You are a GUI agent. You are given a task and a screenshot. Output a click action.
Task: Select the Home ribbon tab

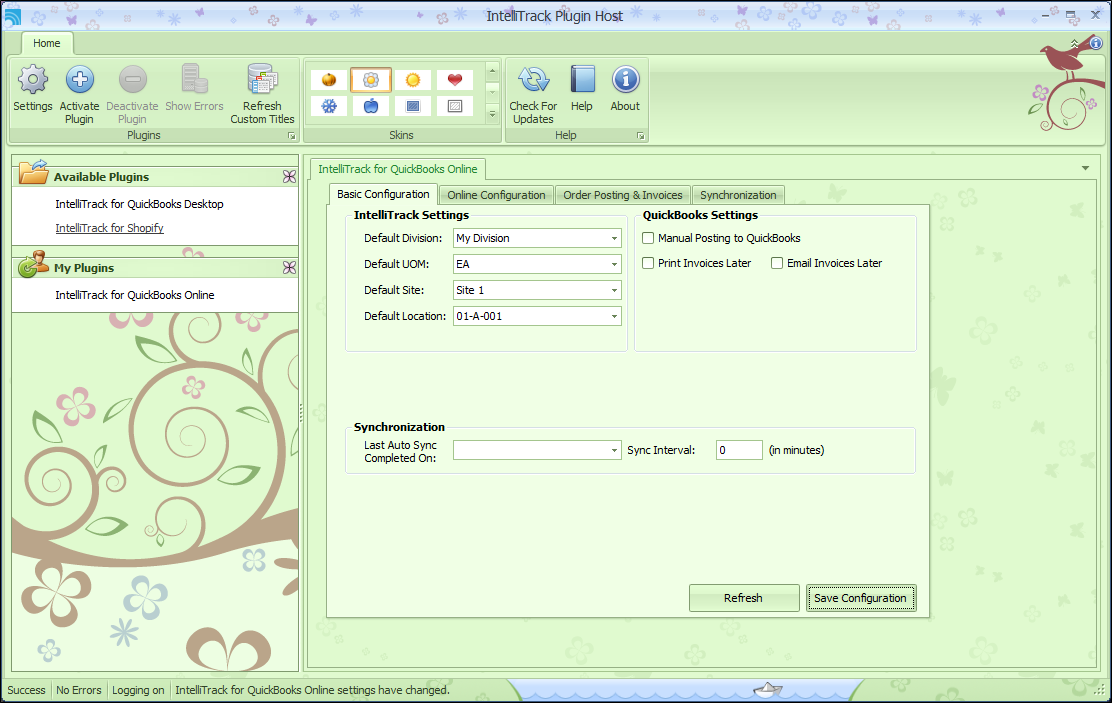pyautogui.click(x=47, y=43)
